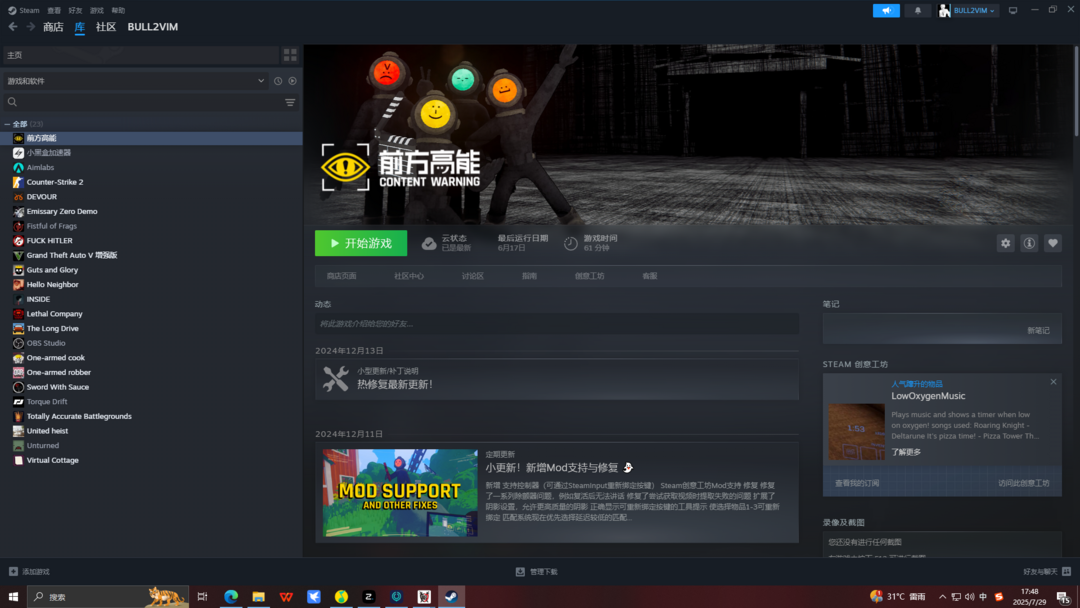The image size is (1080, 608).
Task: Click 开始游戏 play button
Action: [x=361, y=243]
